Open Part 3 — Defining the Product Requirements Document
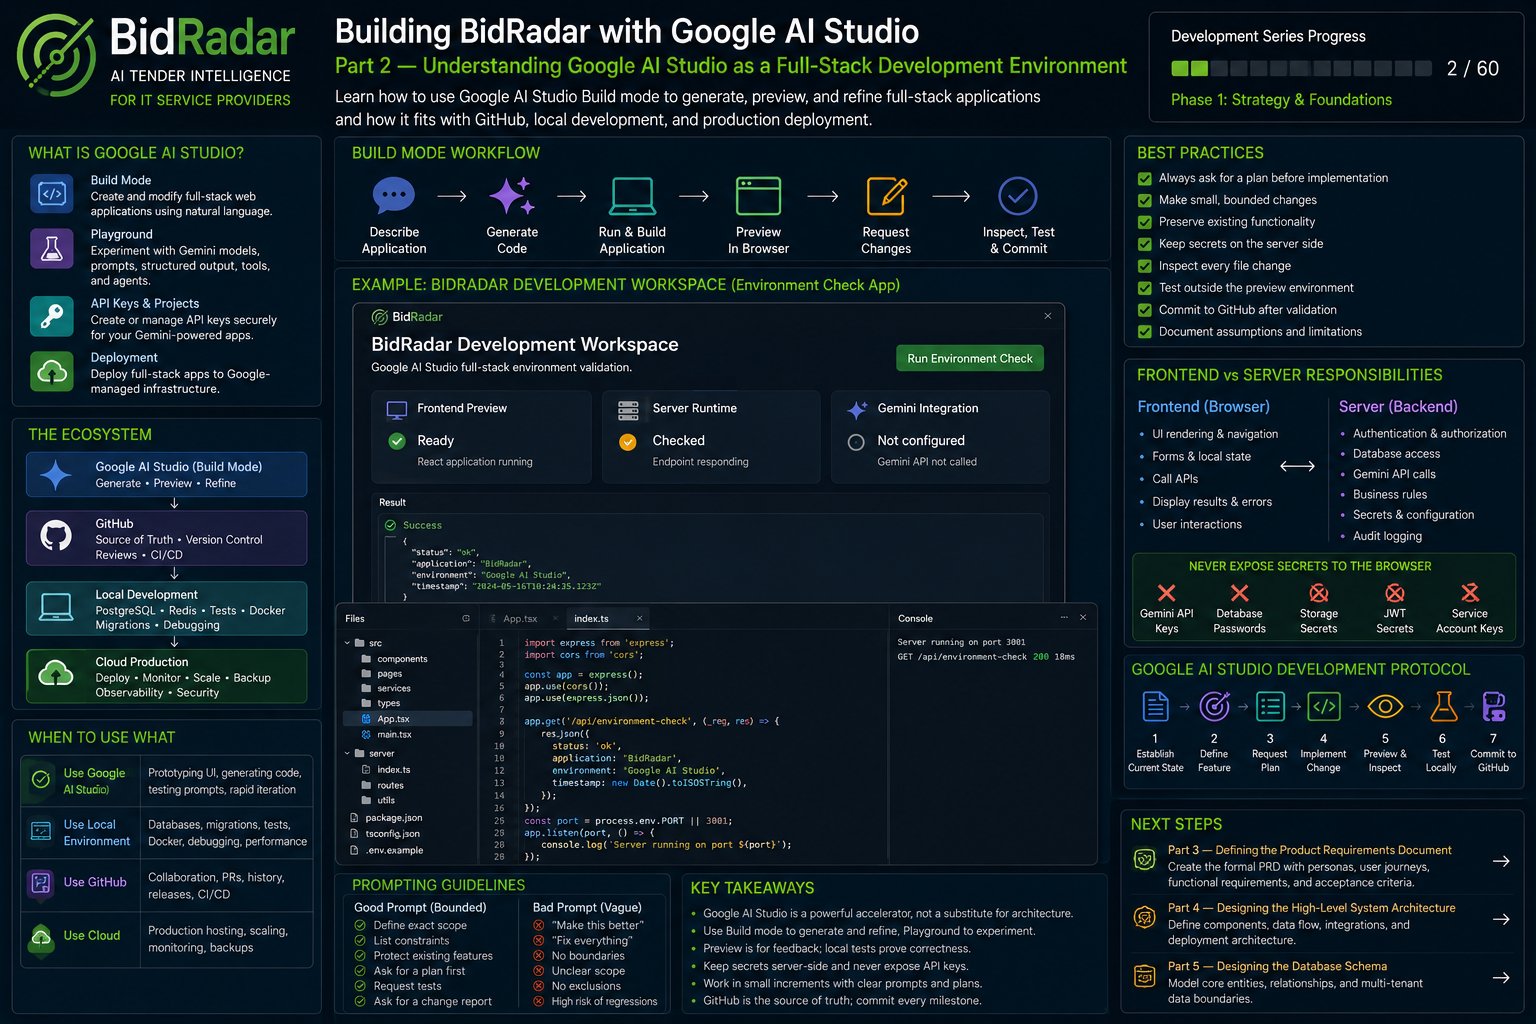The image size is (1536, 1024). click(1309, 850)
